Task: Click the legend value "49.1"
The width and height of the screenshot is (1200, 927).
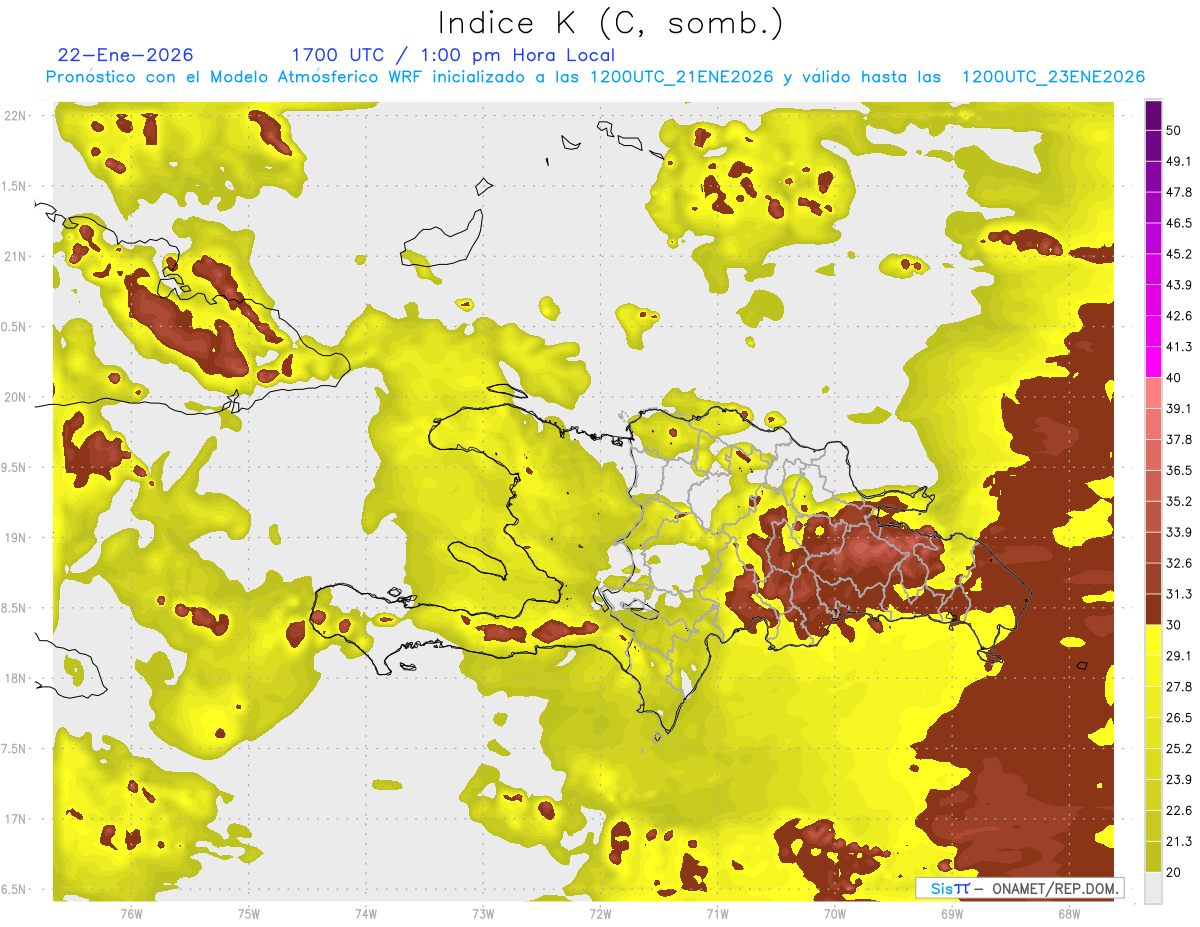Action: coord(1179,161)
